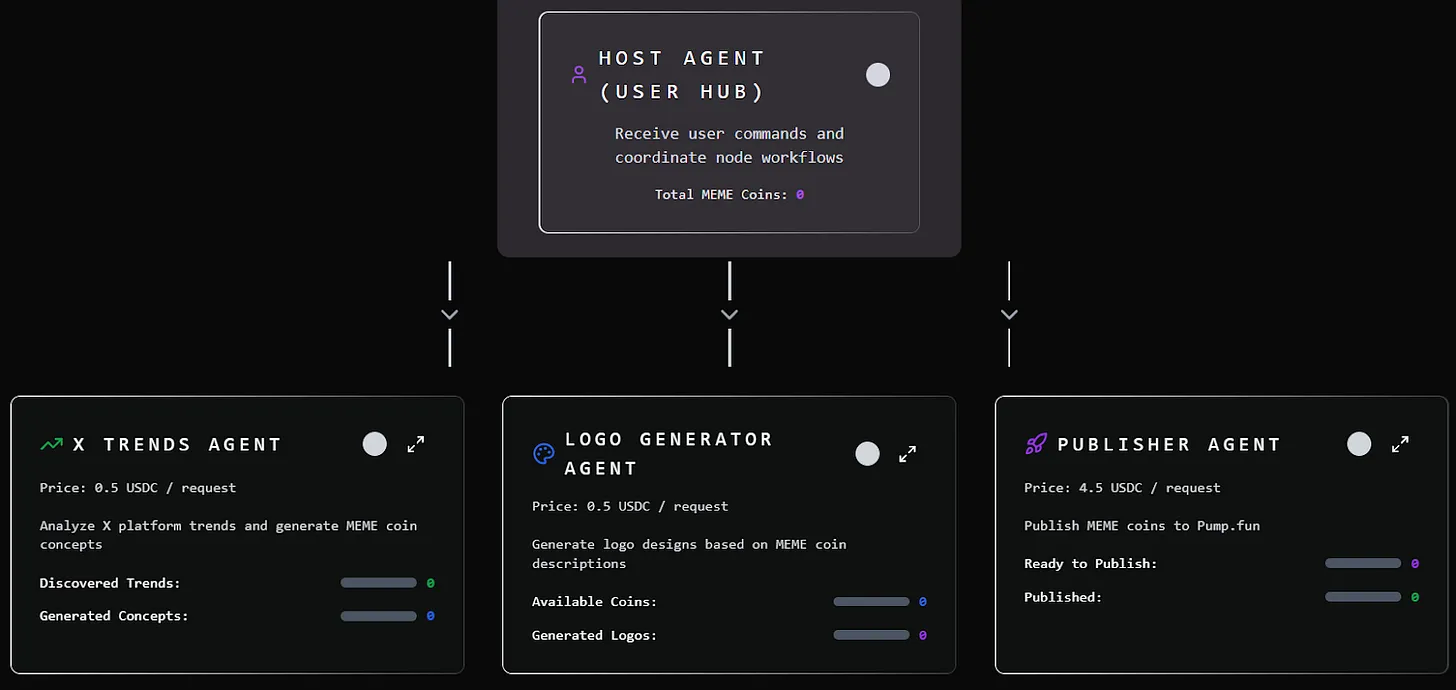Image resolution: width=1456 pixels, height=690 pixels.
Task: Click the X Trends green arrow icon
Action: point(51,444)
